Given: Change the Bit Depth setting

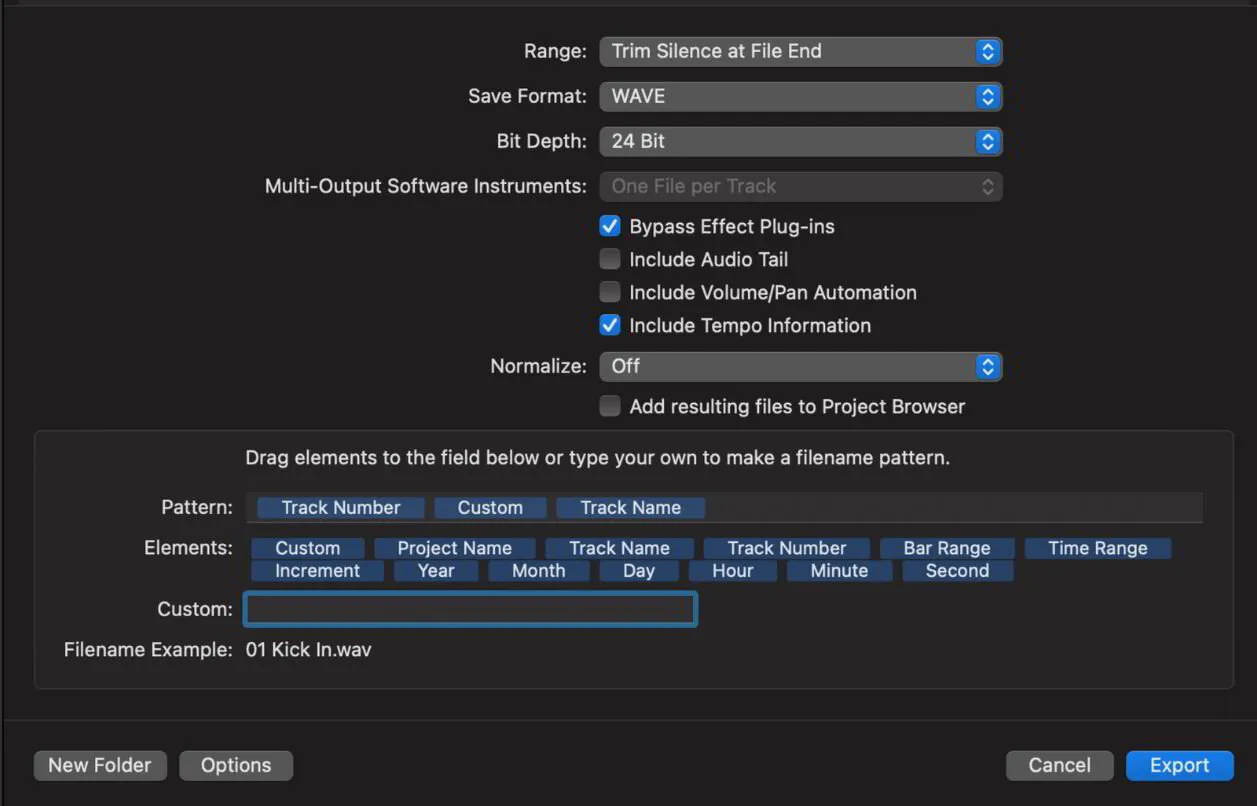Looking at the screenshot, I should (800, 141).
